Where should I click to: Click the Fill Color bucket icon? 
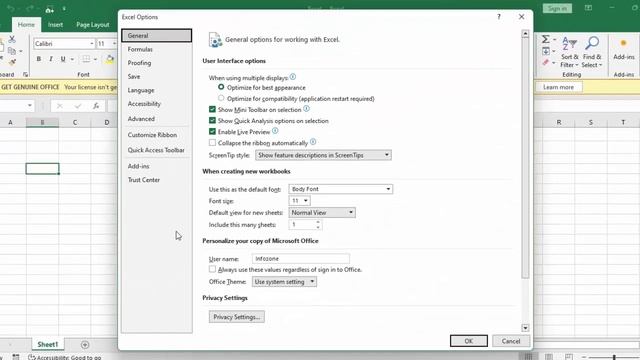(x=110, y=59)
